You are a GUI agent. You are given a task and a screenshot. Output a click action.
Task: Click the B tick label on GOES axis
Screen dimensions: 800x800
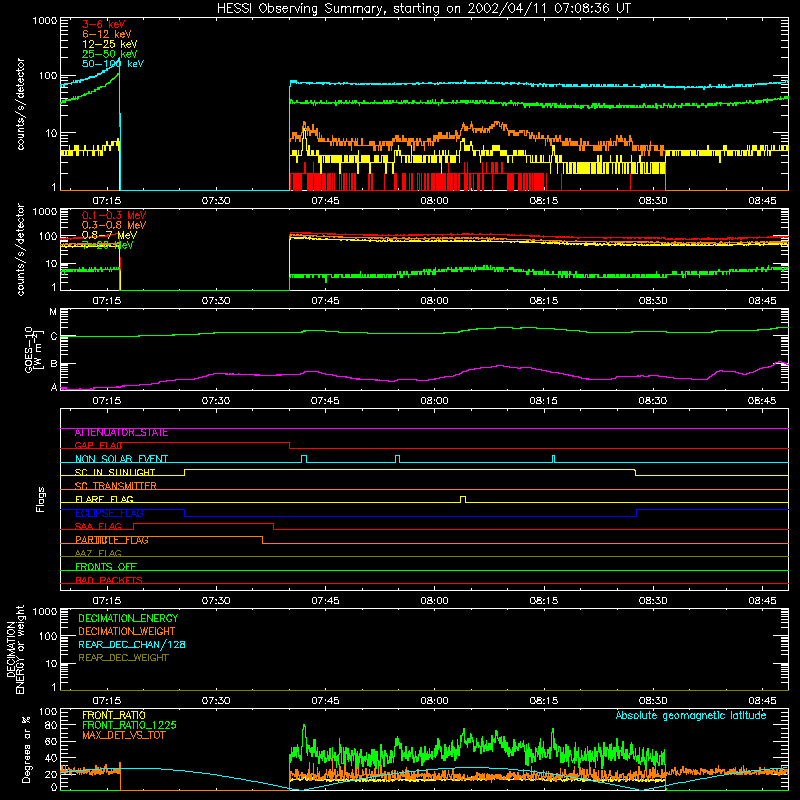pyautogui.click(x=54, y=364)
